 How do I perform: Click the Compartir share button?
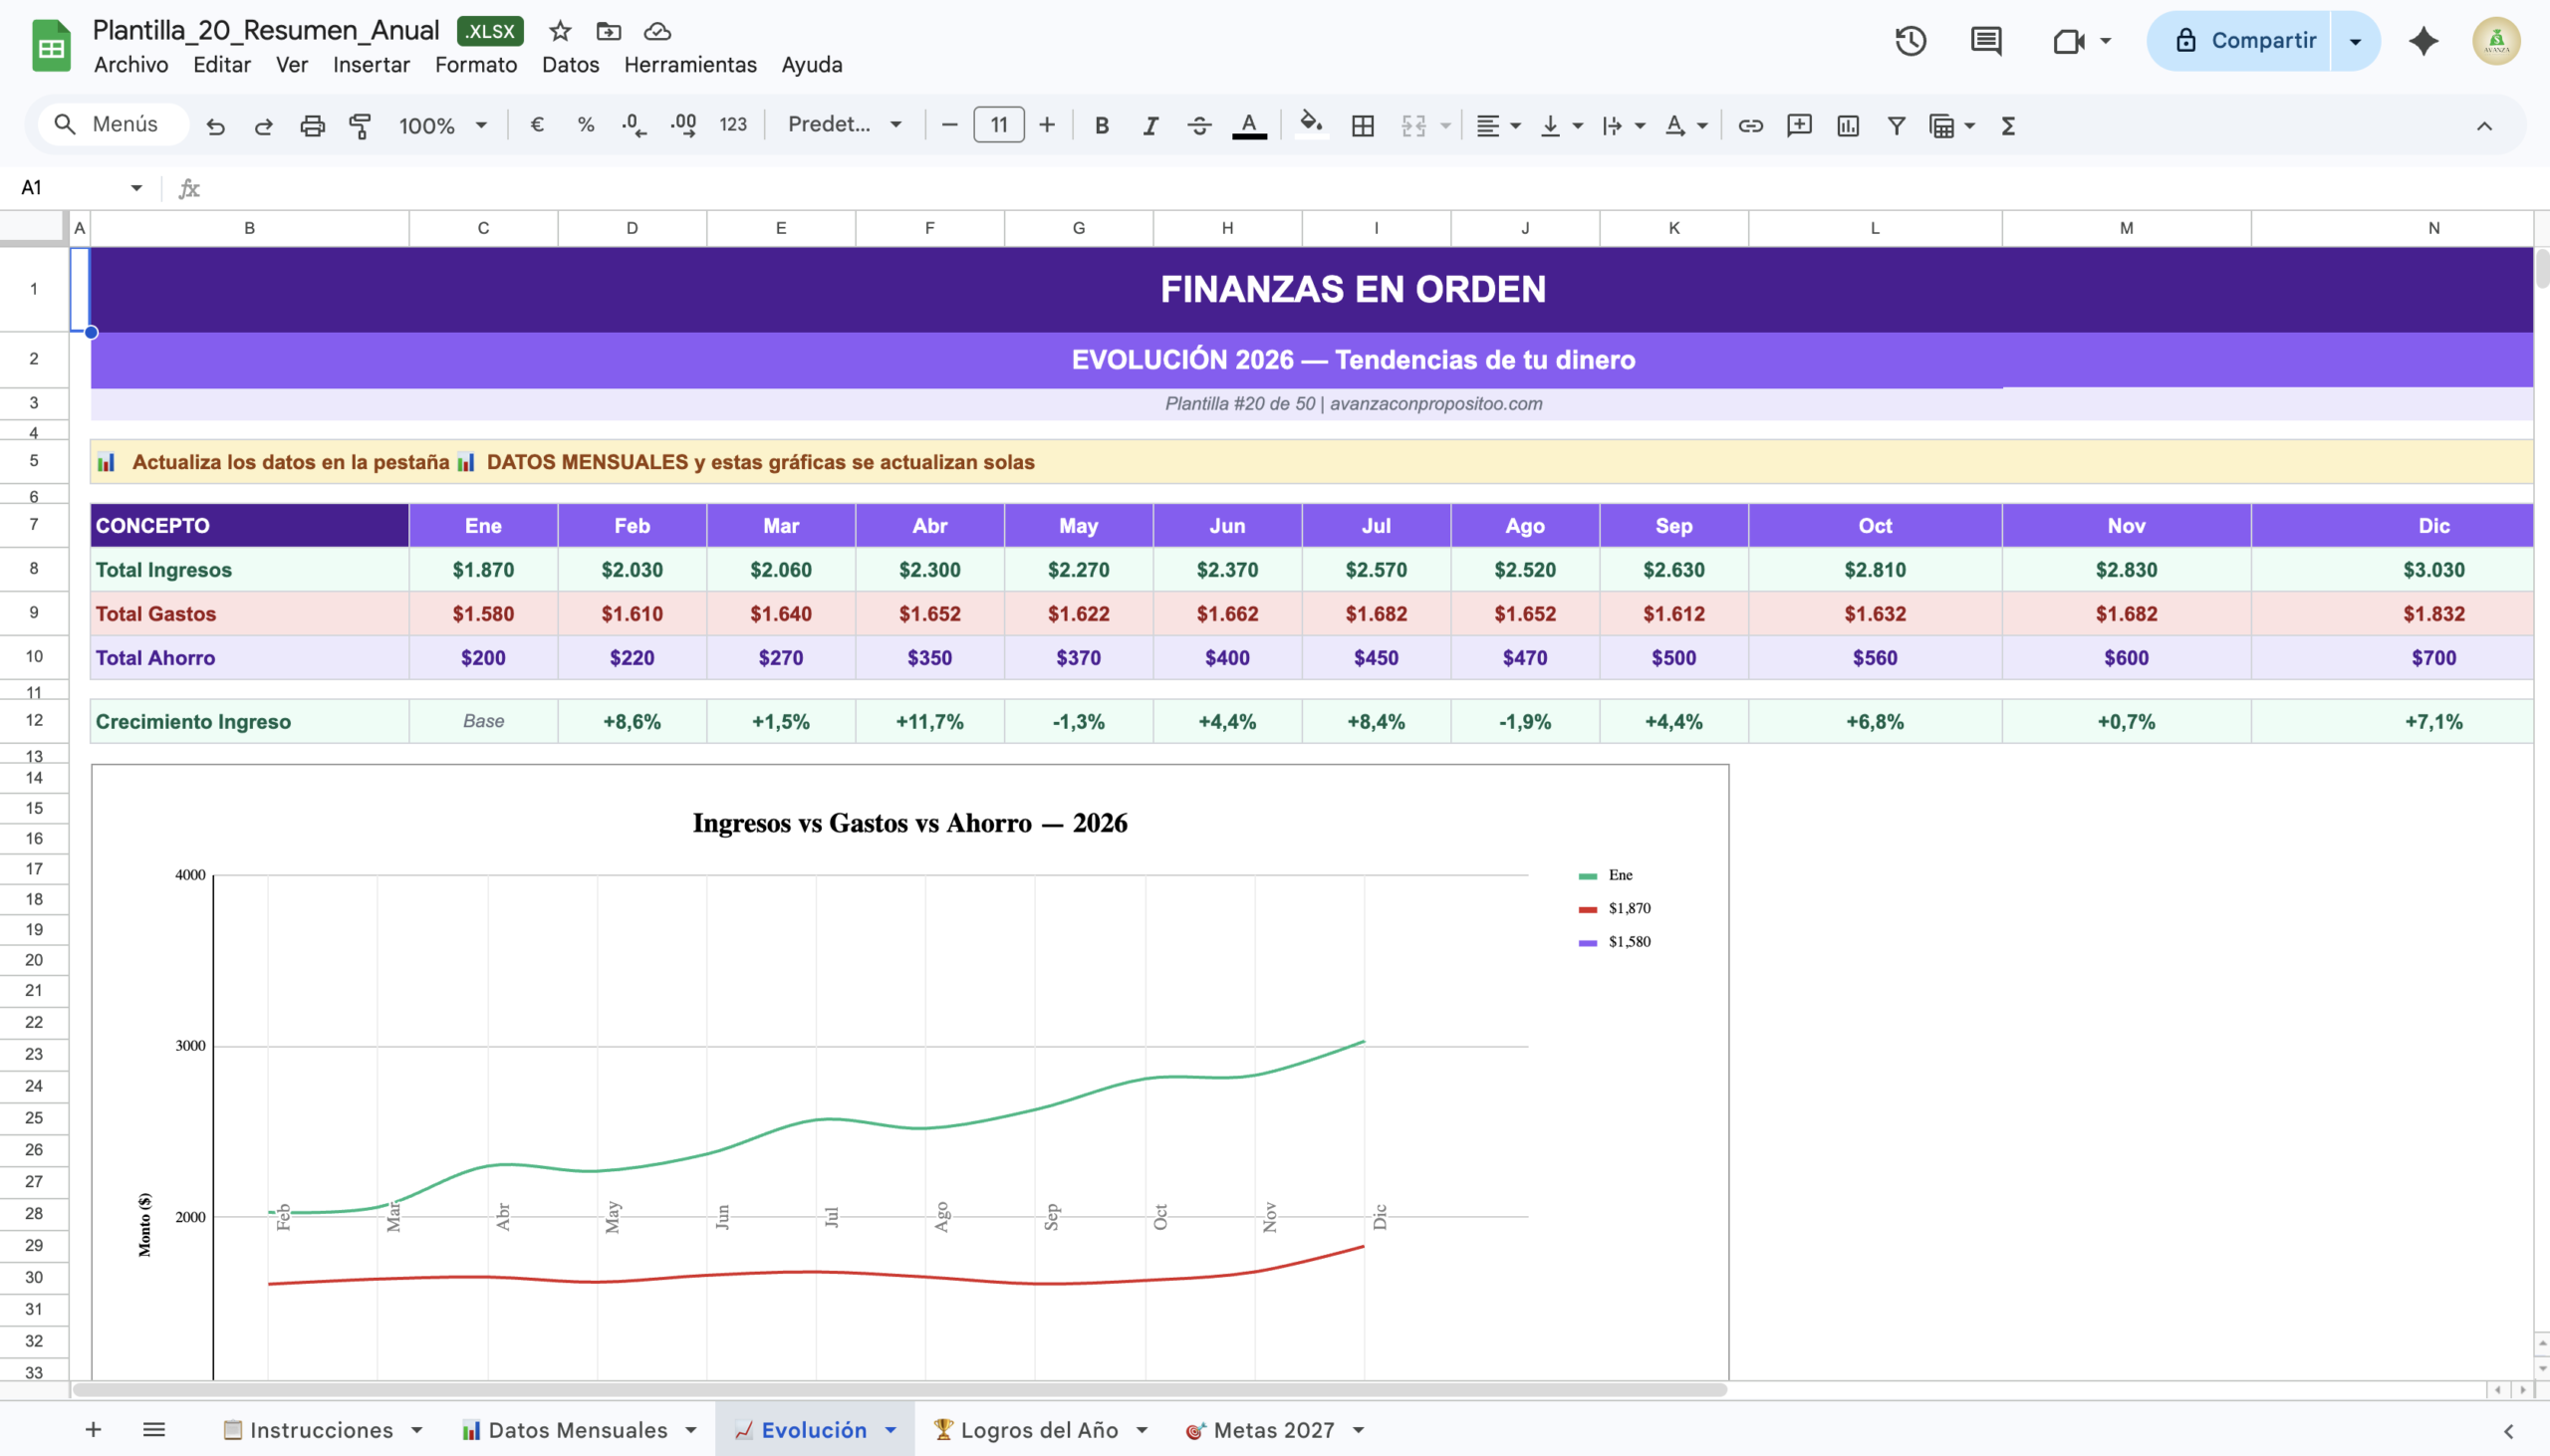(x=2242, y=41)
